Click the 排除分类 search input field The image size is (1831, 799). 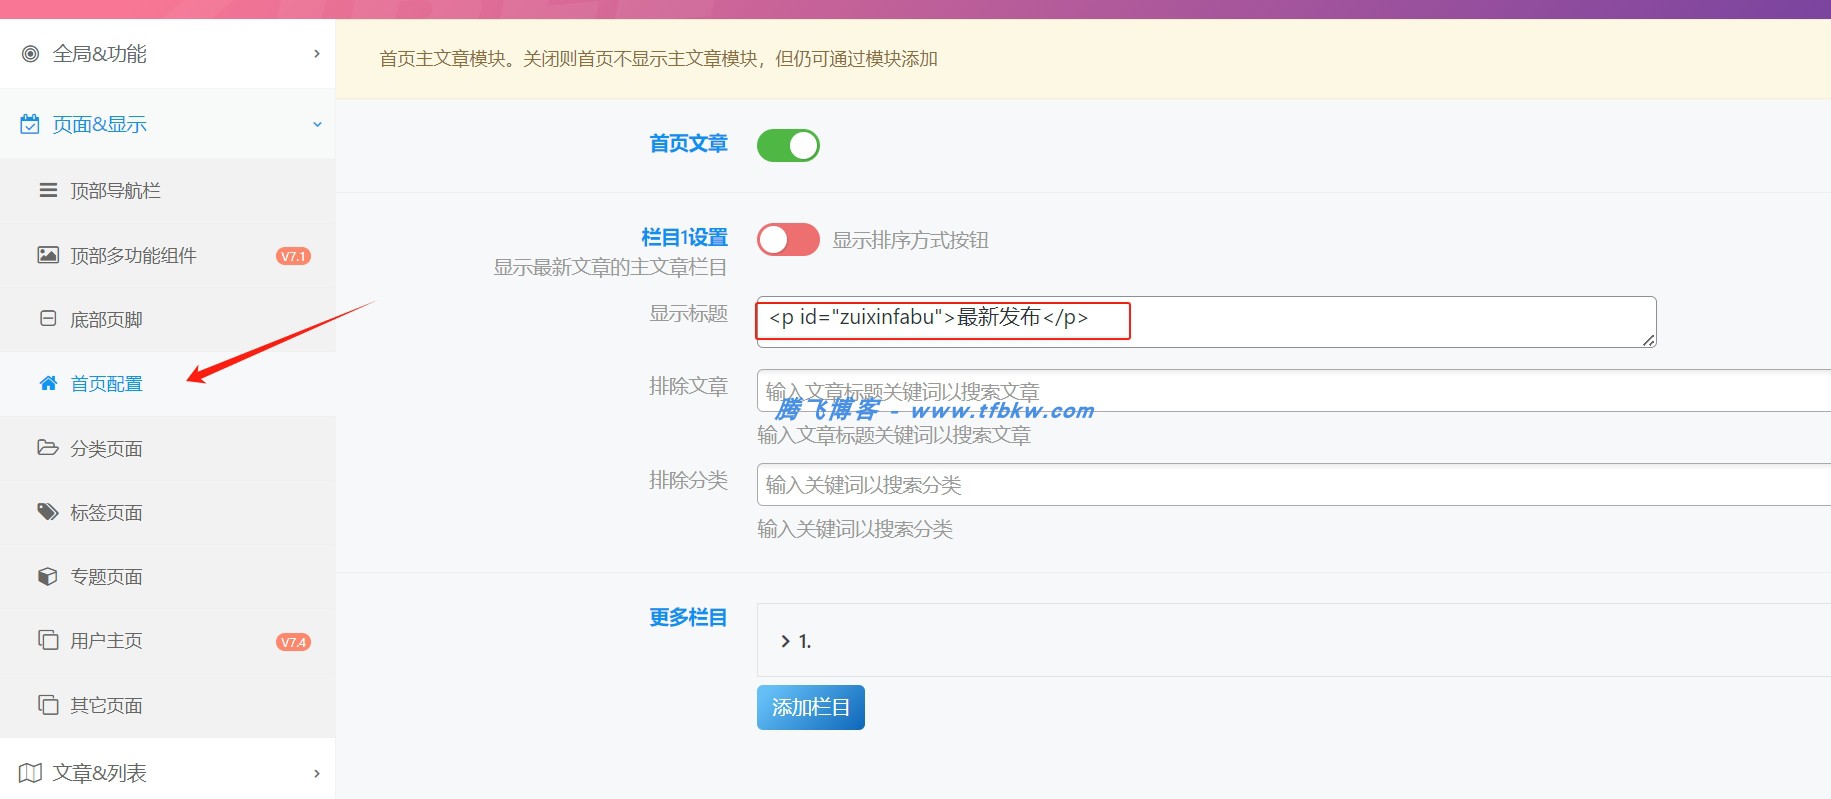pos(1293,485)
